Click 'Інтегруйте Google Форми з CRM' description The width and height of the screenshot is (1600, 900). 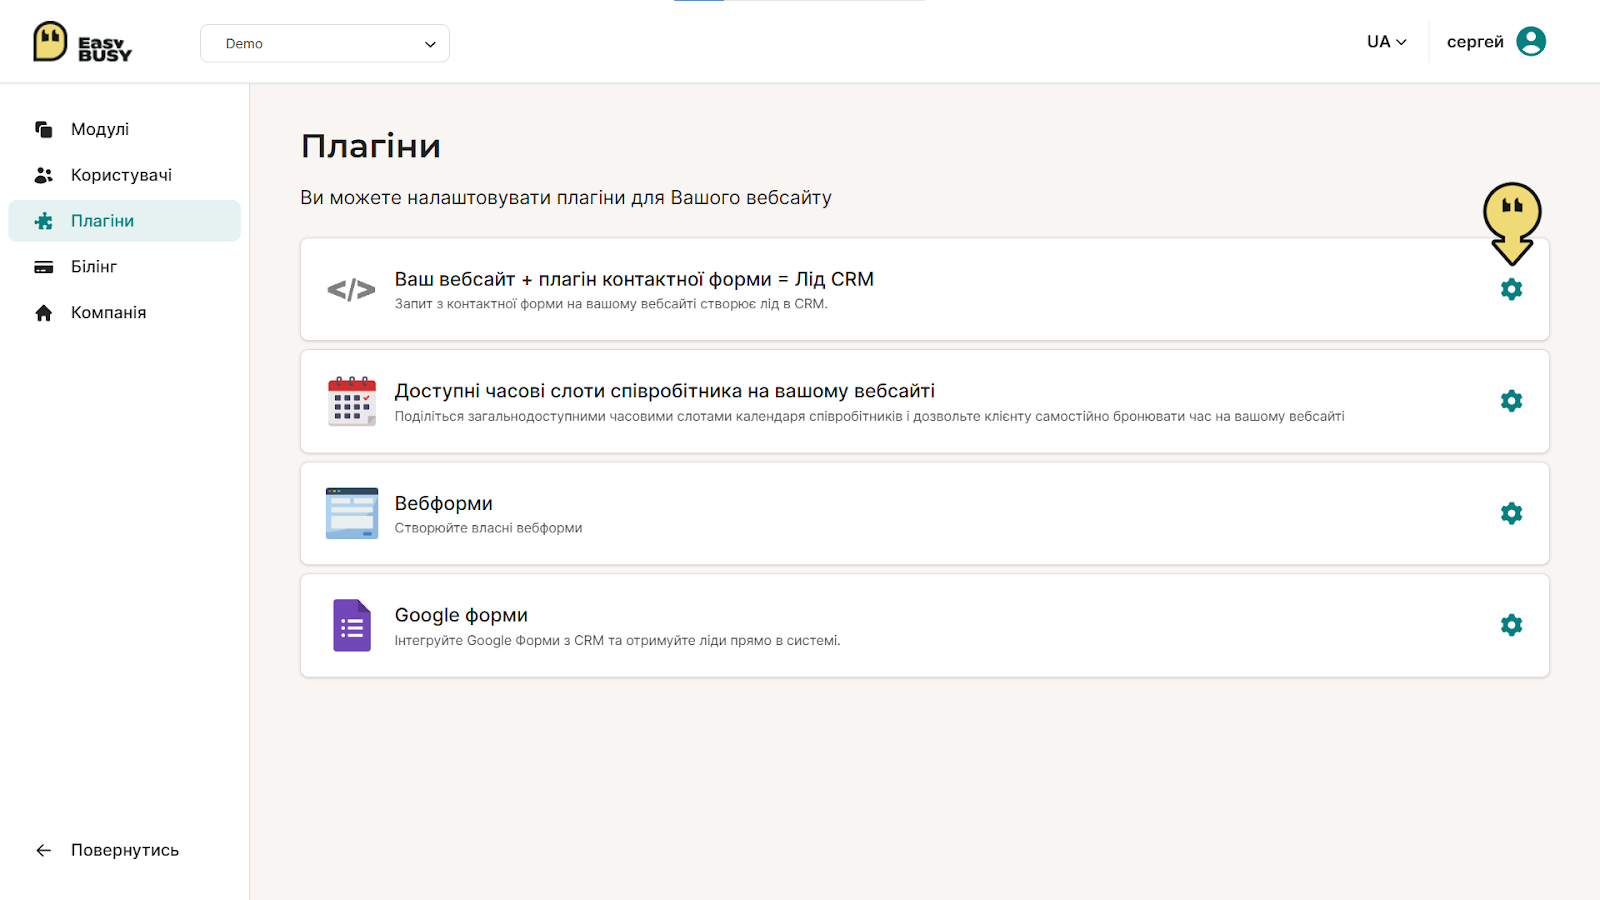click(x=617, y=640)
